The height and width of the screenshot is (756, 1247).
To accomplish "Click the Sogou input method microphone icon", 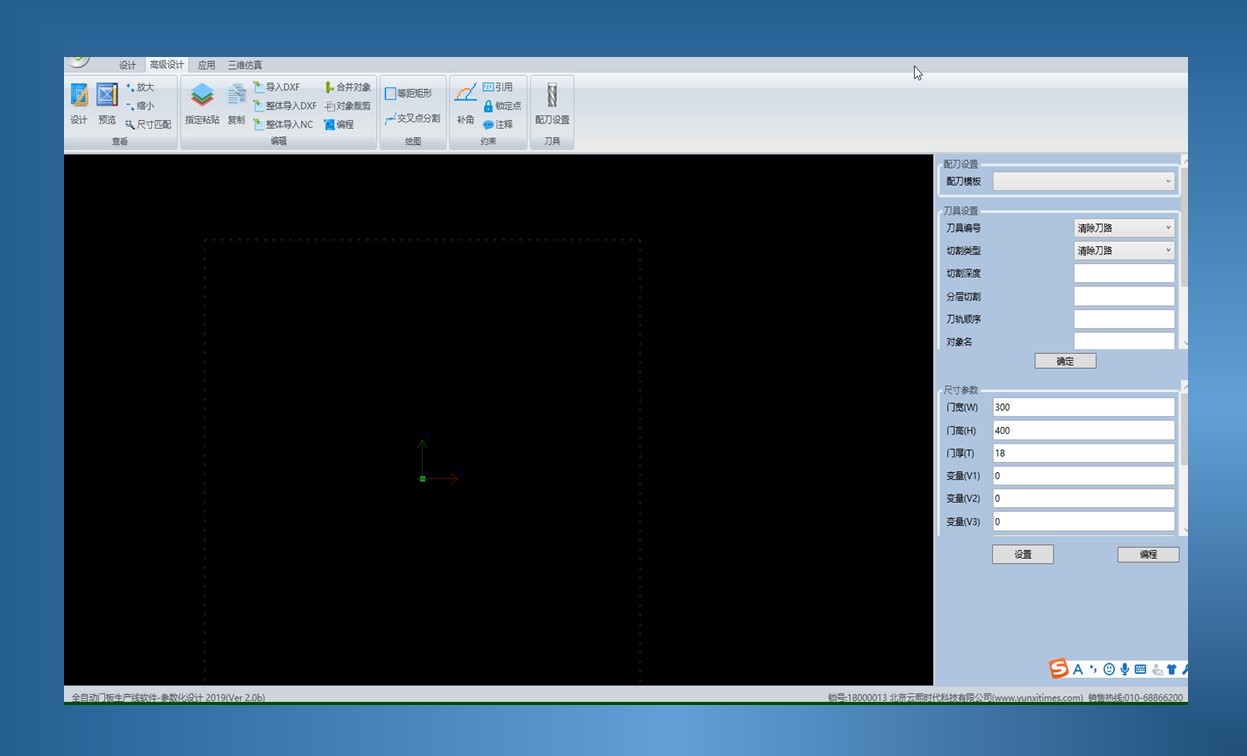I will (1125, 669).
